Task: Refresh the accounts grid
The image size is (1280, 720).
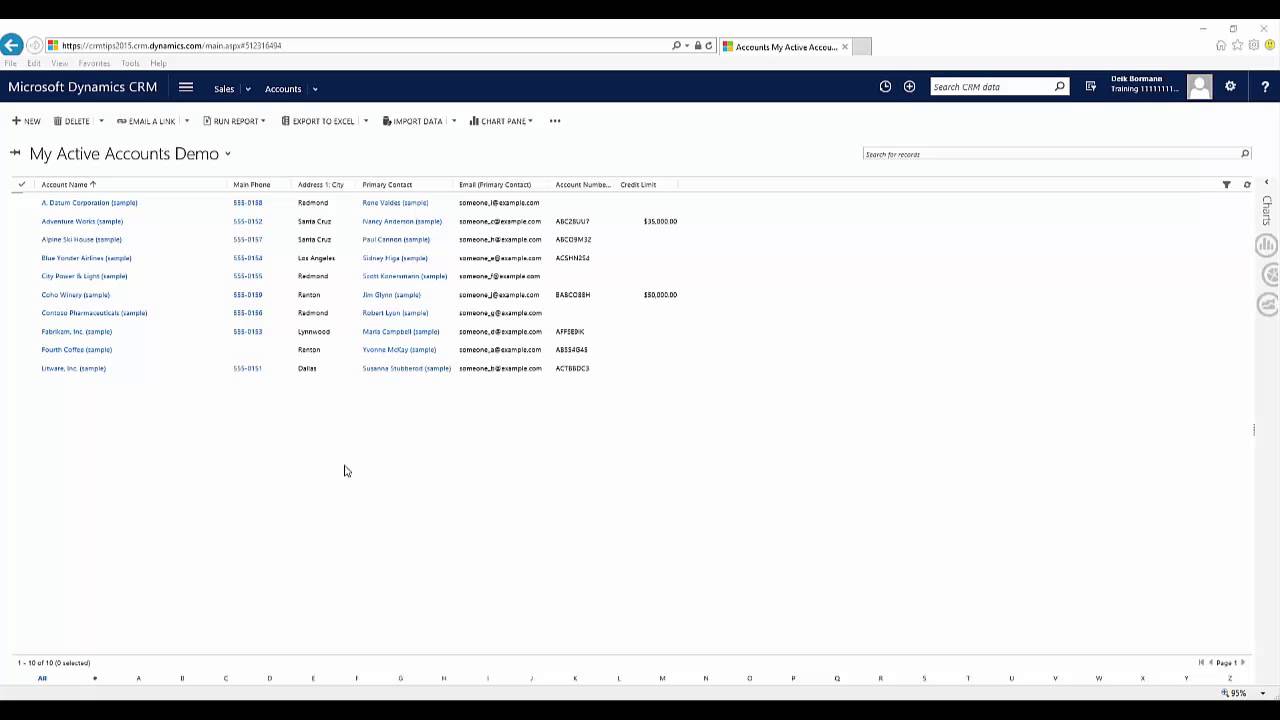Action: click(x=1247, y=185)
